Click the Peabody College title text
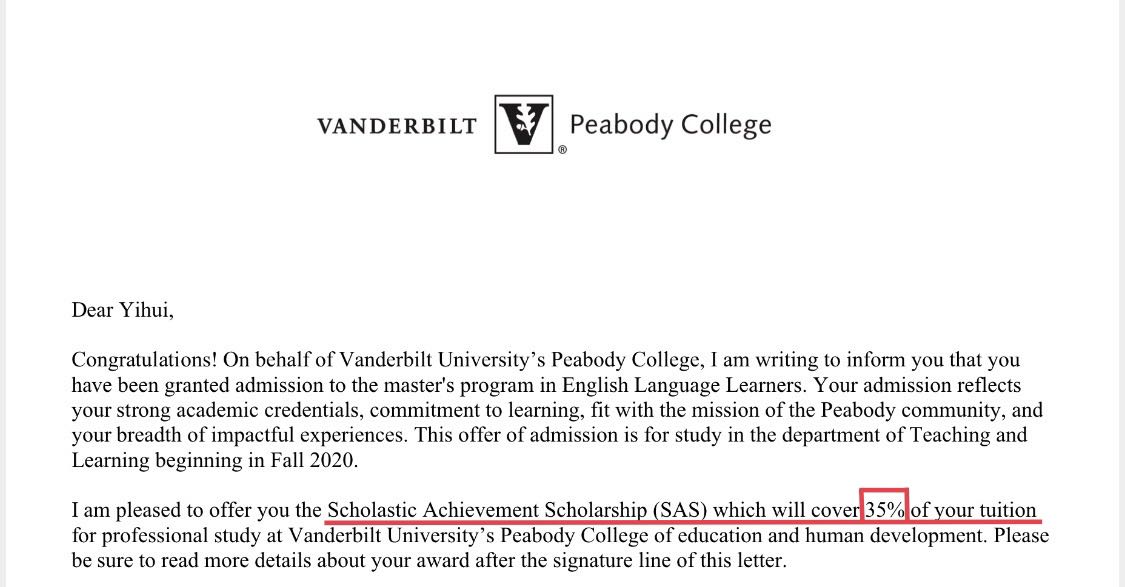Image resolution: width=1125 pixels, height=587 pixels. click(x=670, y=126)
